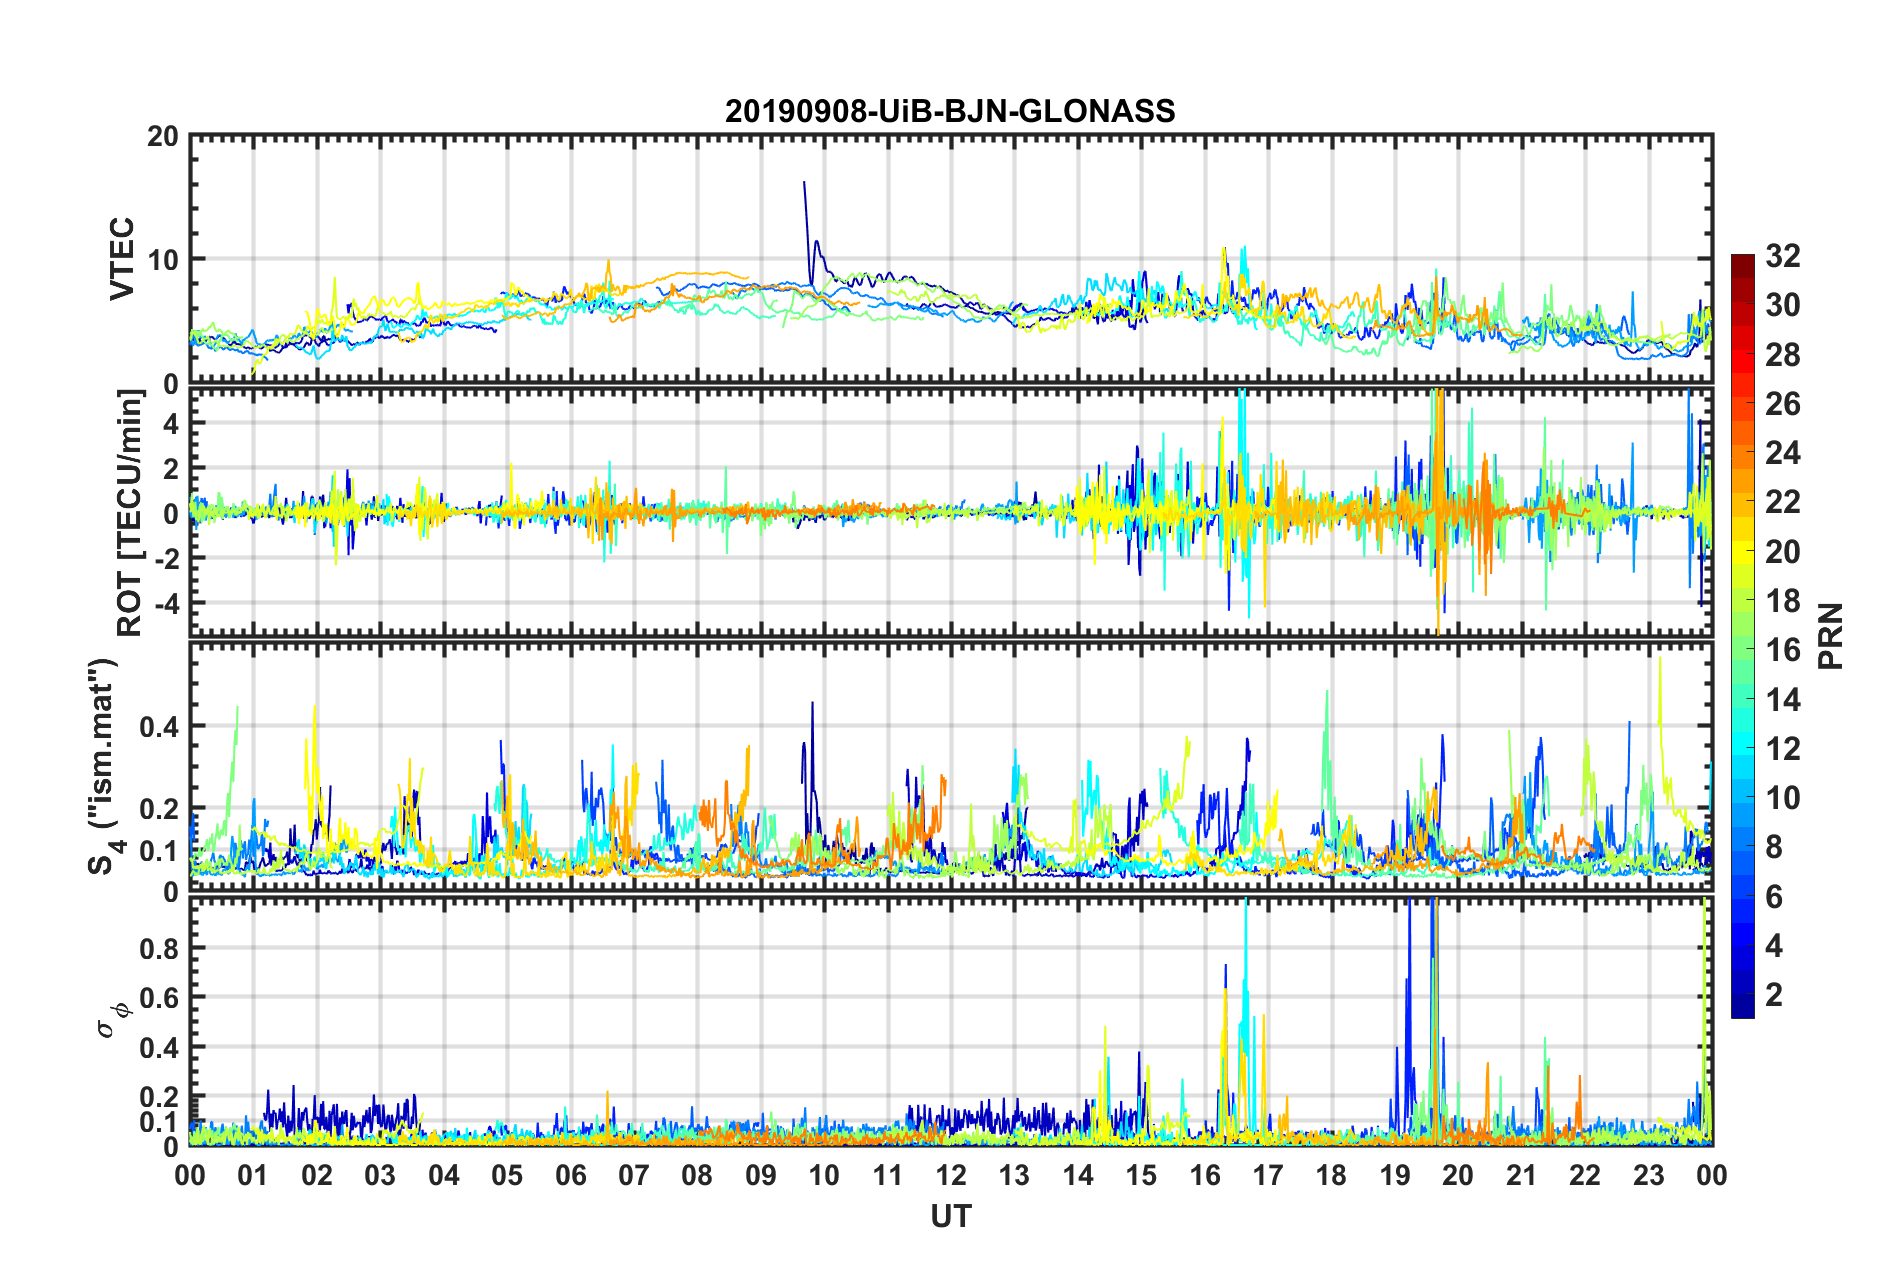1902x1272 pixels.
Task: Click the x-axis tick label 06
Action: coord(571,1174)
